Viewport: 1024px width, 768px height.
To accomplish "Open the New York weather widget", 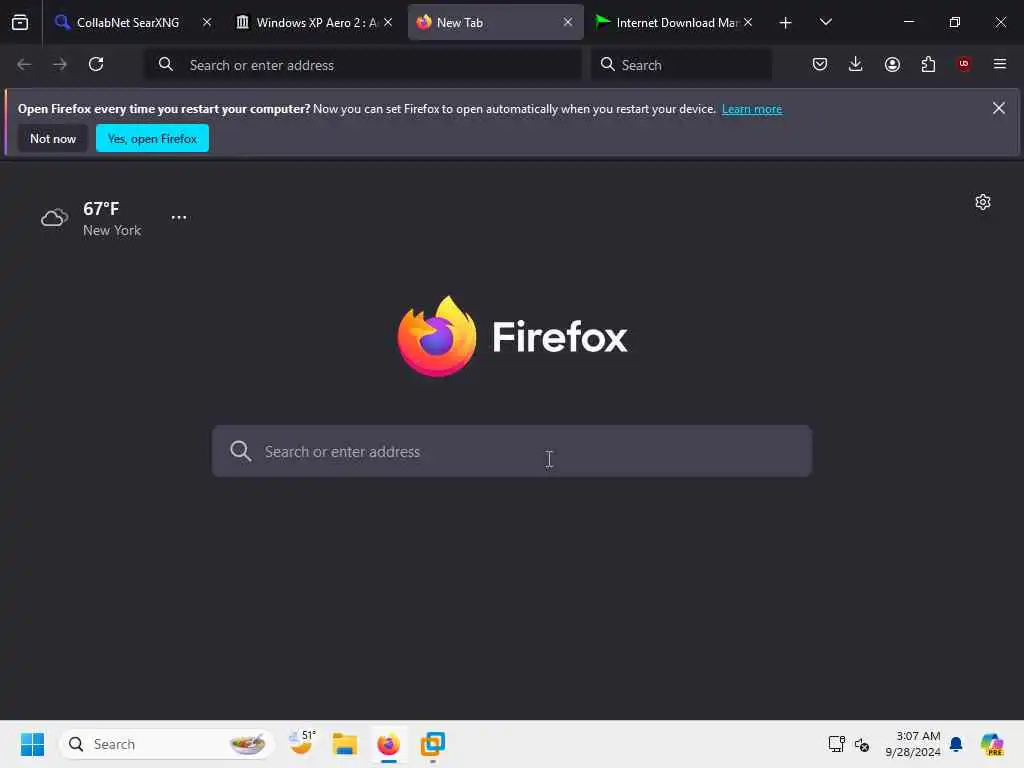I will tap(91, 218).
